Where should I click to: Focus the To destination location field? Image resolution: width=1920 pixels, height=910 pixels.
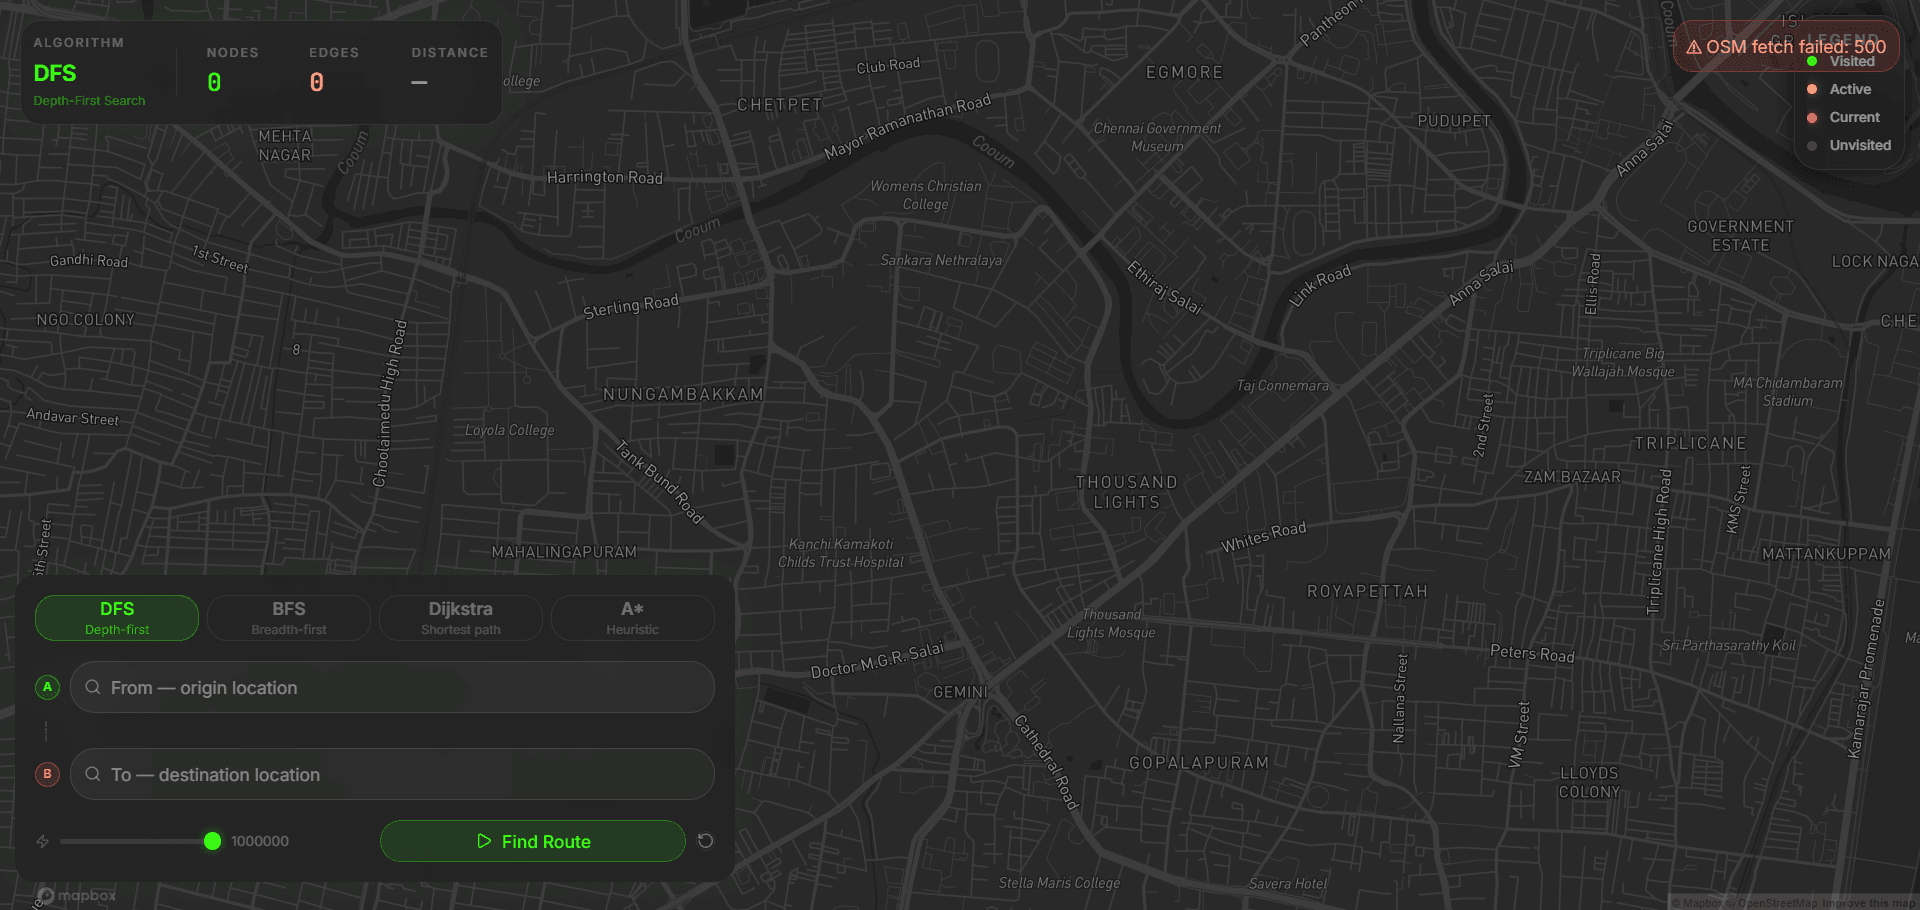392,774
